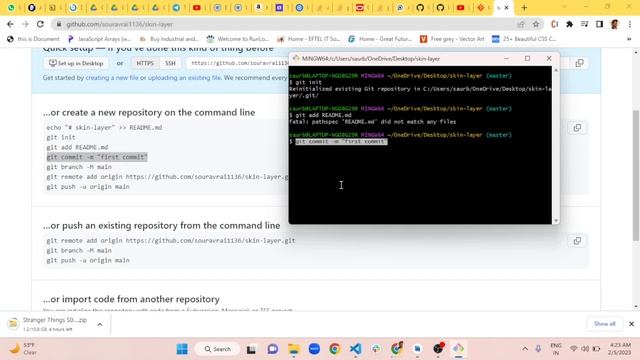Click in the MINGW64 terminal window
Viewport: 640px width, 360px height.
pyautogui.click(x=420, y=145)
